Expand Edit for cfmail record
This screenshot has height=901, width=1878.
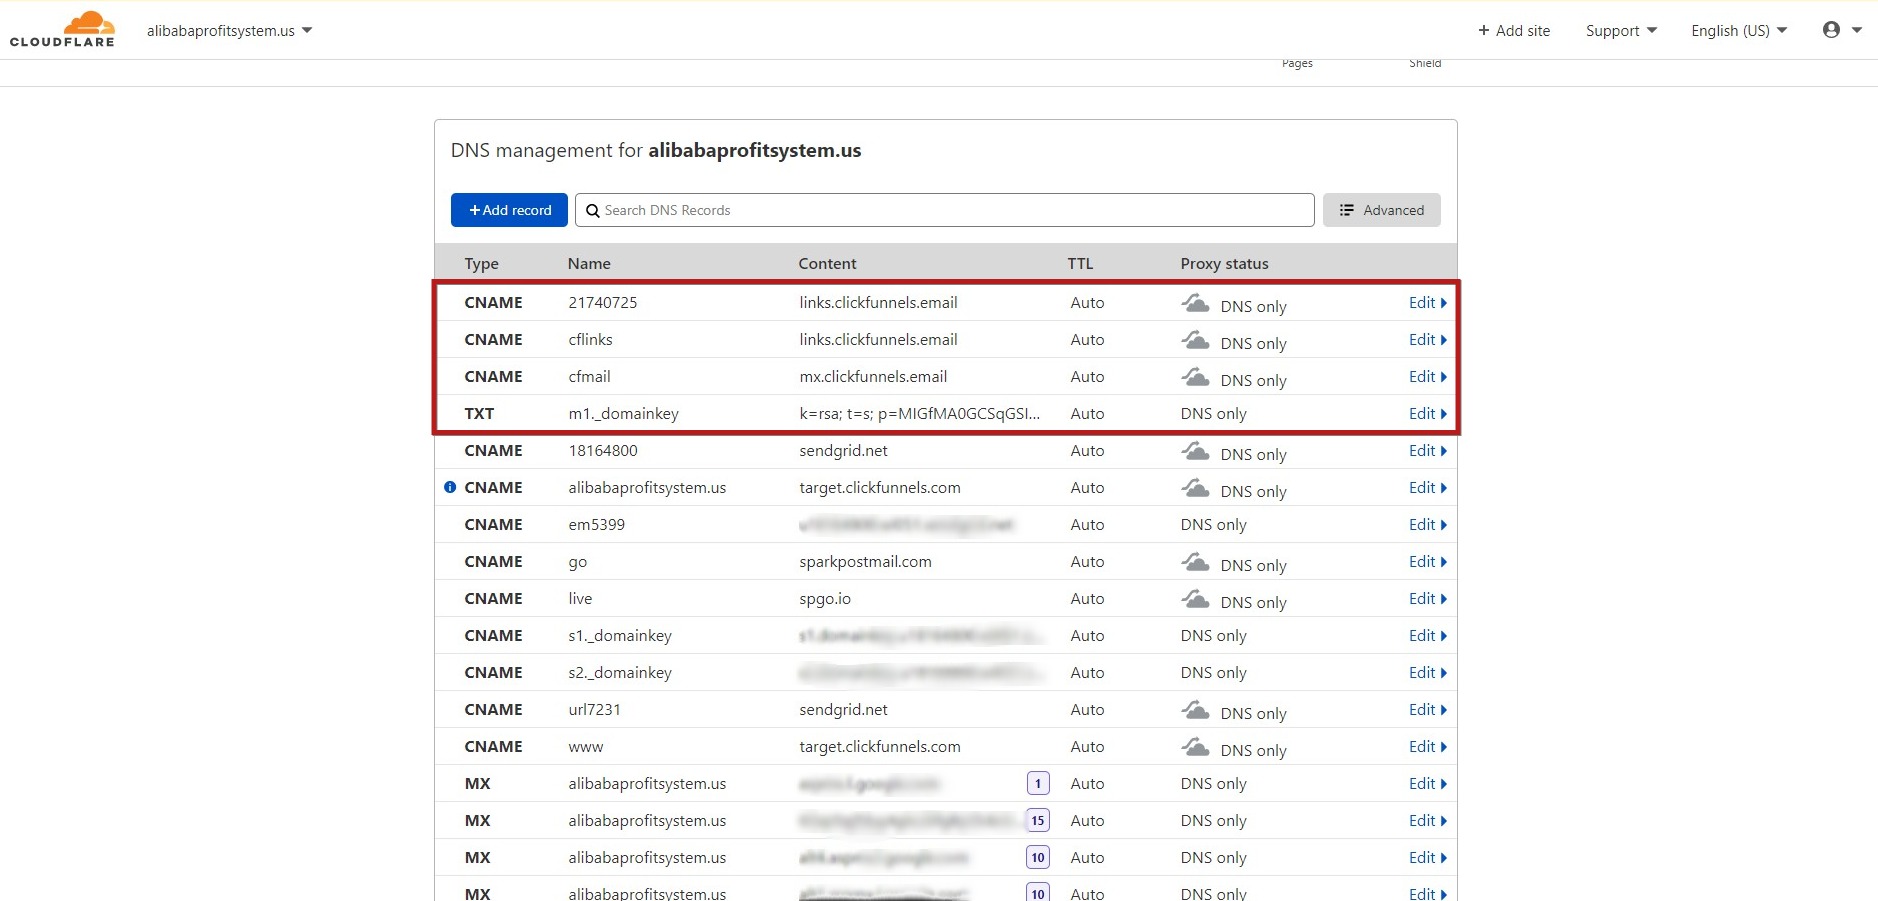[1427, 377]
